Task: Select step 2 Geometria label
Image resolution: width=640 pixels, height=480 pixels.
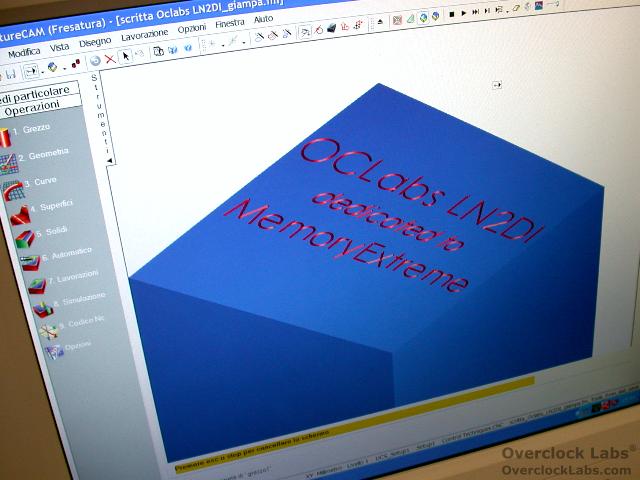Action: 43,155
